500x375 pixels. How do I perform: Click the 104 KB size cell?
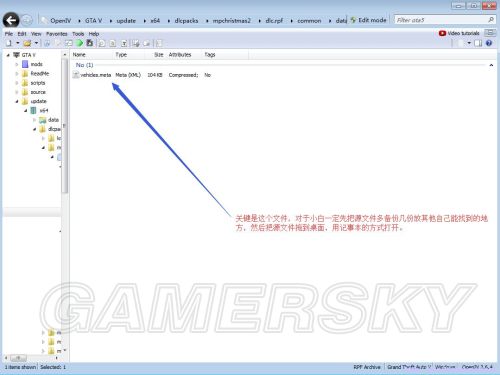[x=155, y=75]
